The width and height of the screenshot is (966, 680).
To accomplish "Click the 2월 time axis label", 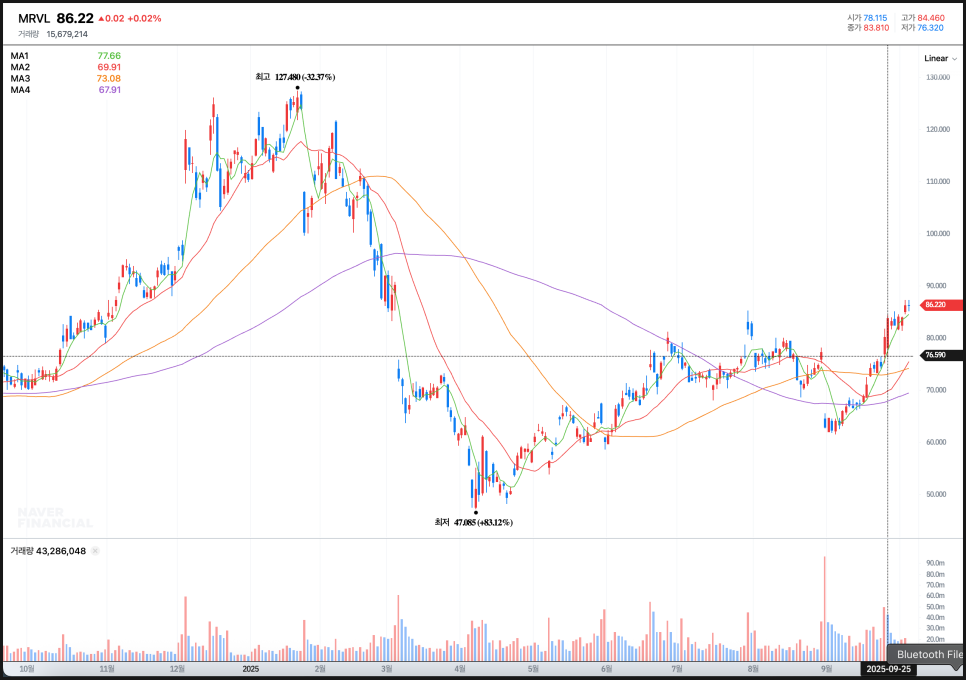I will tap(320, 669).
